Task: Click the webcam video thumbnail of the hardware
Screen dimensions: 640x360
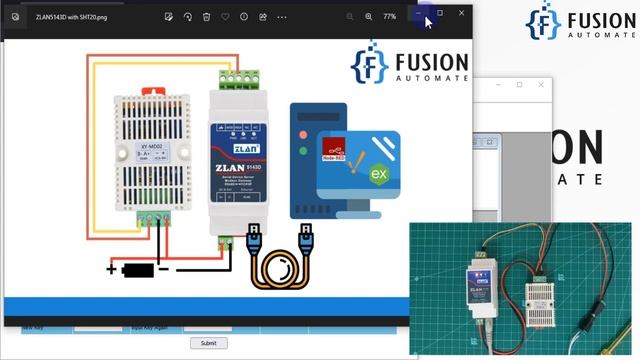Action: (520, 289)
